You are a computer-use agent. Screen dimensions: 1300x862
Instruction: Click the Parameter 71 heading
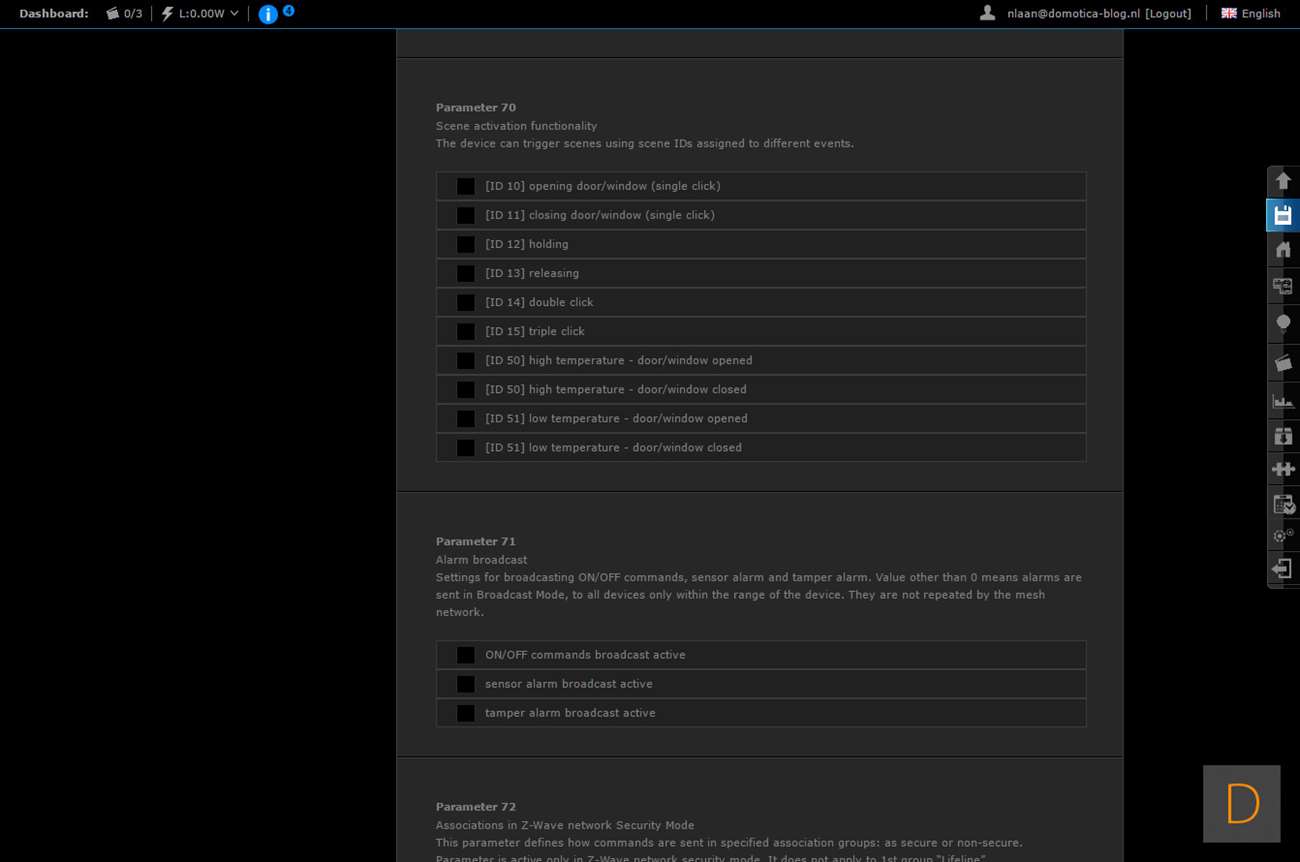[x=476, y=542]
